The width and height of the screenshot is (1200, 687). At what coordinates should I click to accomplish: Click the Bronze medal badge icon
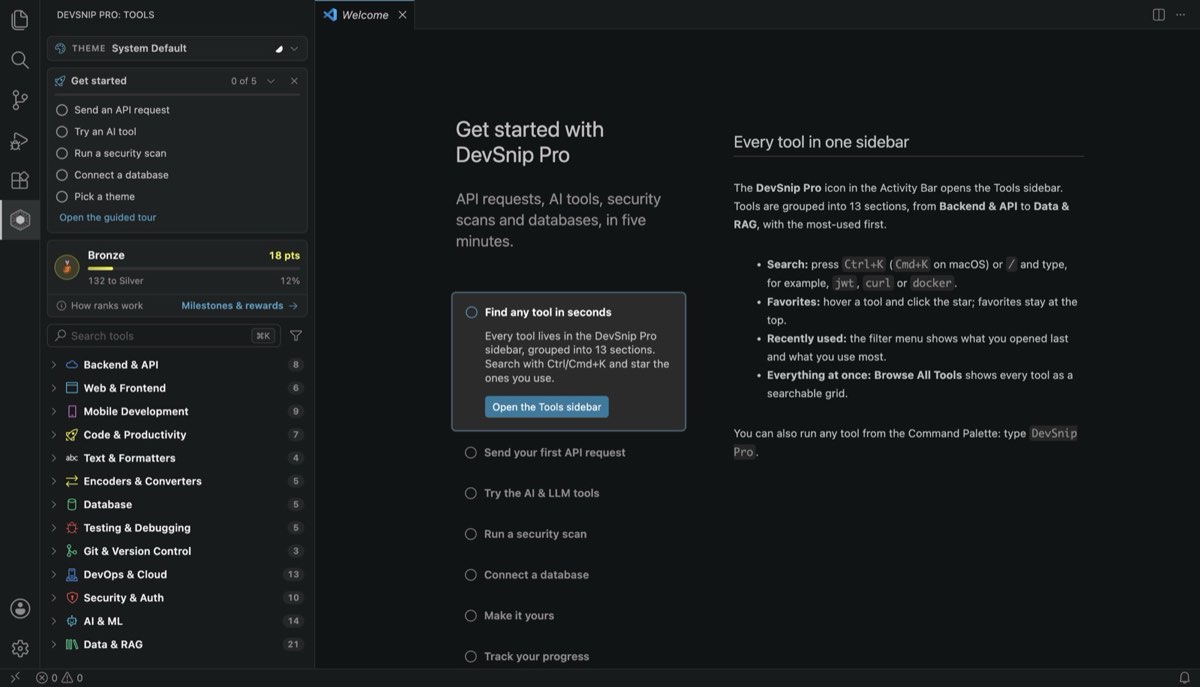point(67,267)
